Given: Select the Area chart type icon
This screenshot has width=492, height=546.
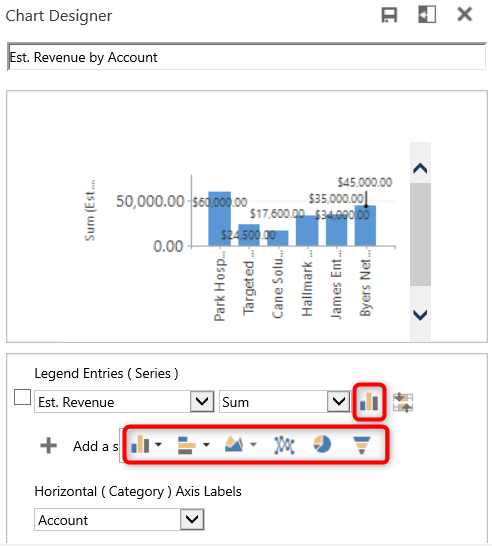Looking at the screenshot, I should (x=234, y=444).
